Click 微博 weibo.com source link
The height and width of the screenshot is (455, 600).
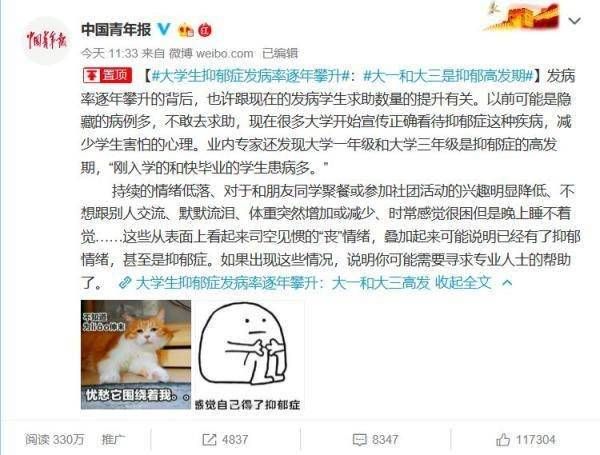click(211, 53)
